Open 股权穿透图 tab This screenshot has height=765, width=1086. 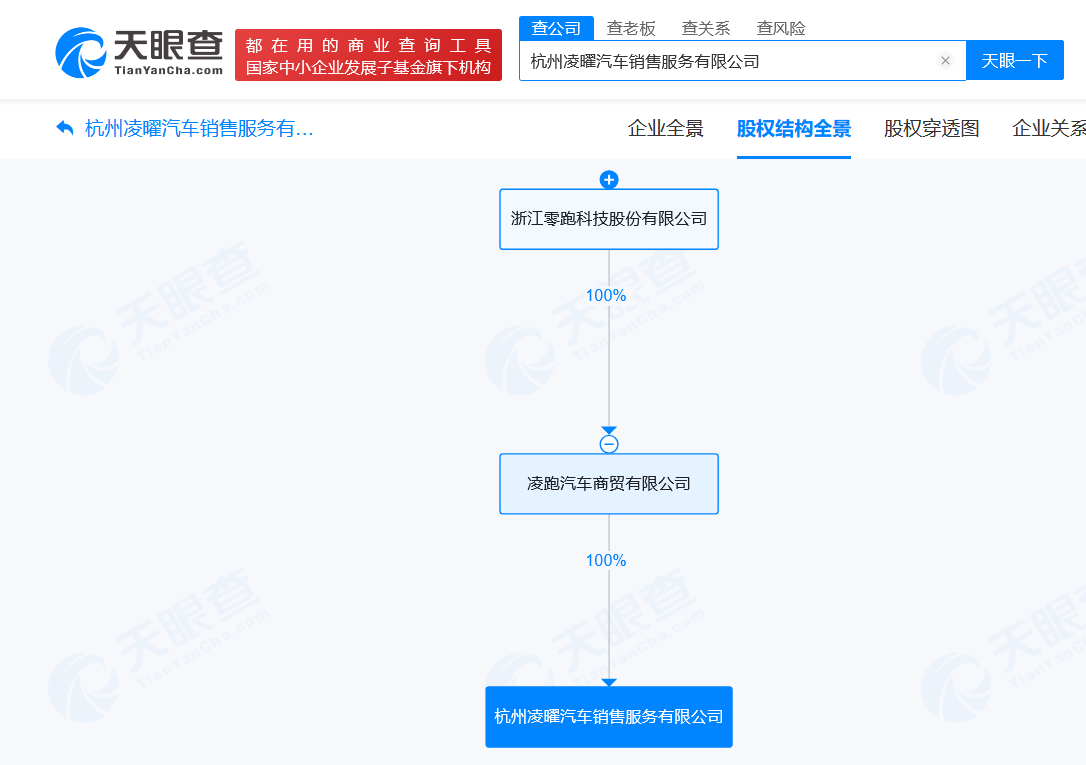tap(932, 129)
